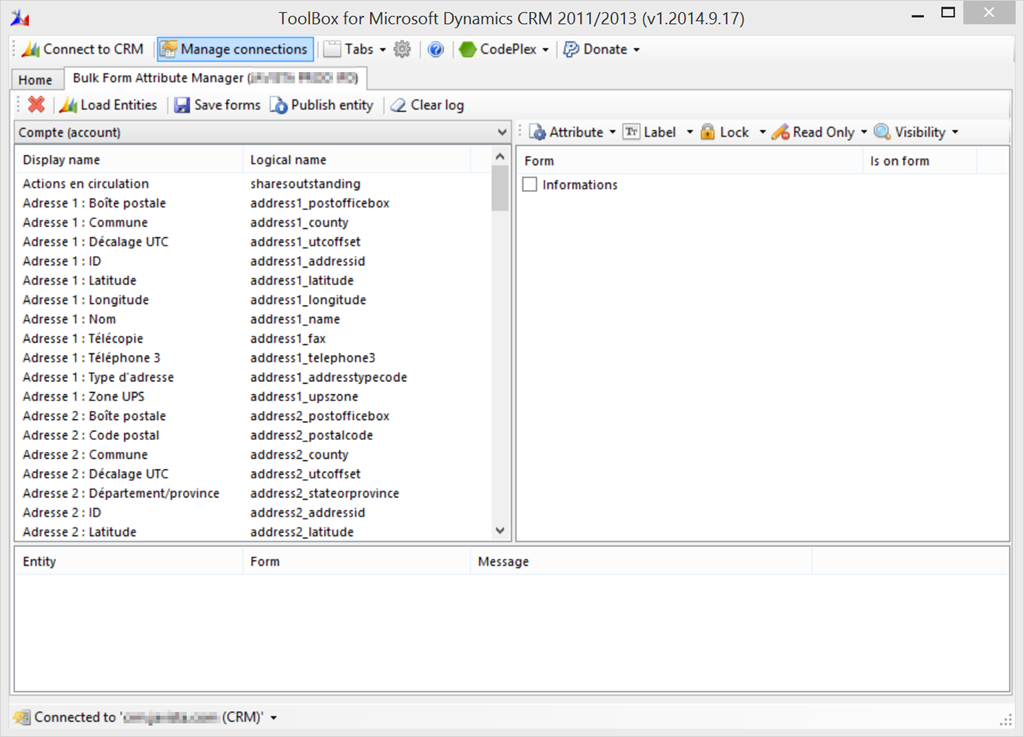
Task: Select 'Adresse 1 : Zone UPS' row
Action: tap(253, 397)
